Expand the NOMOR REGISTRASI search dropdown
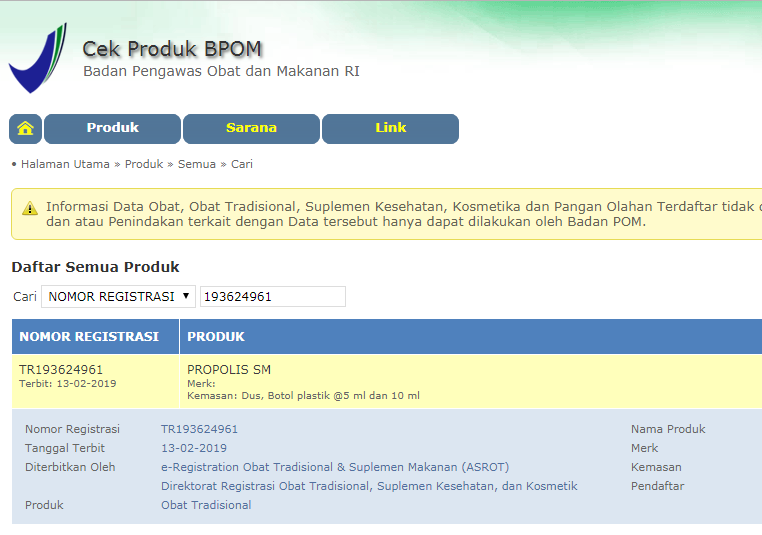 [x=119, y=296]
